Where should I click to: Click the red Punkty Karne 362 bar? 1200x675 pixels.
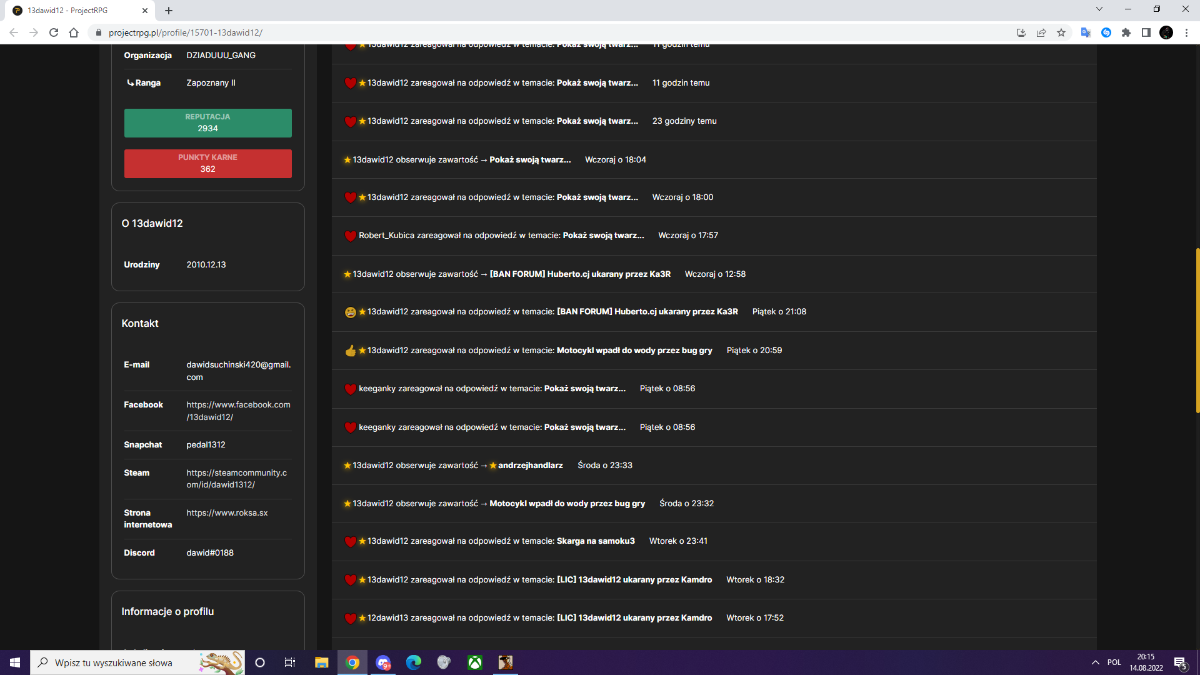(208, 163)
